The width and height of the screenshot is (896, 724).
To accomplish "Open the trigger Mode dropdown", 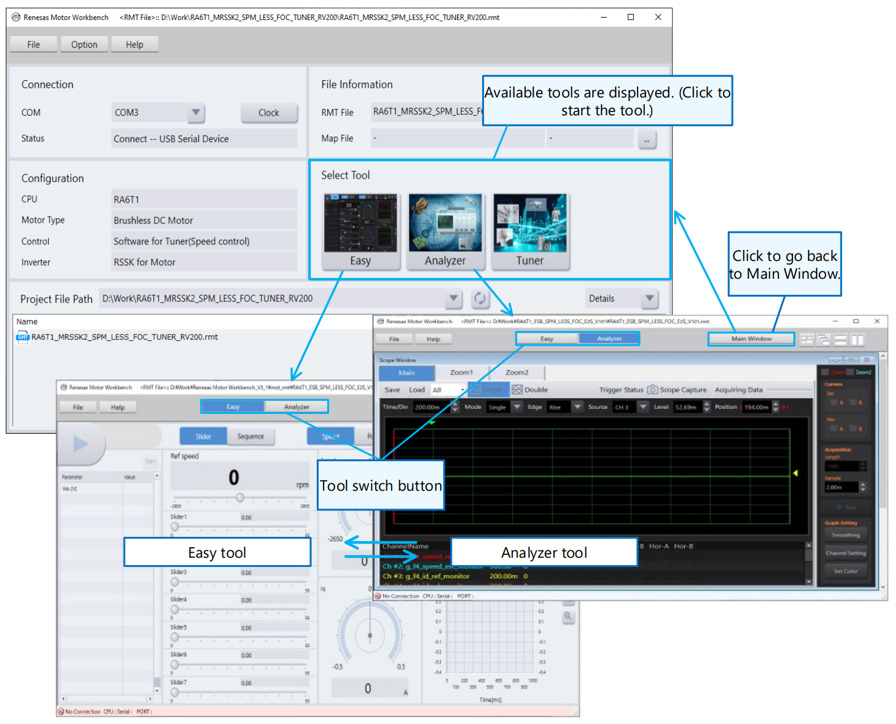I will pos(517,407).
